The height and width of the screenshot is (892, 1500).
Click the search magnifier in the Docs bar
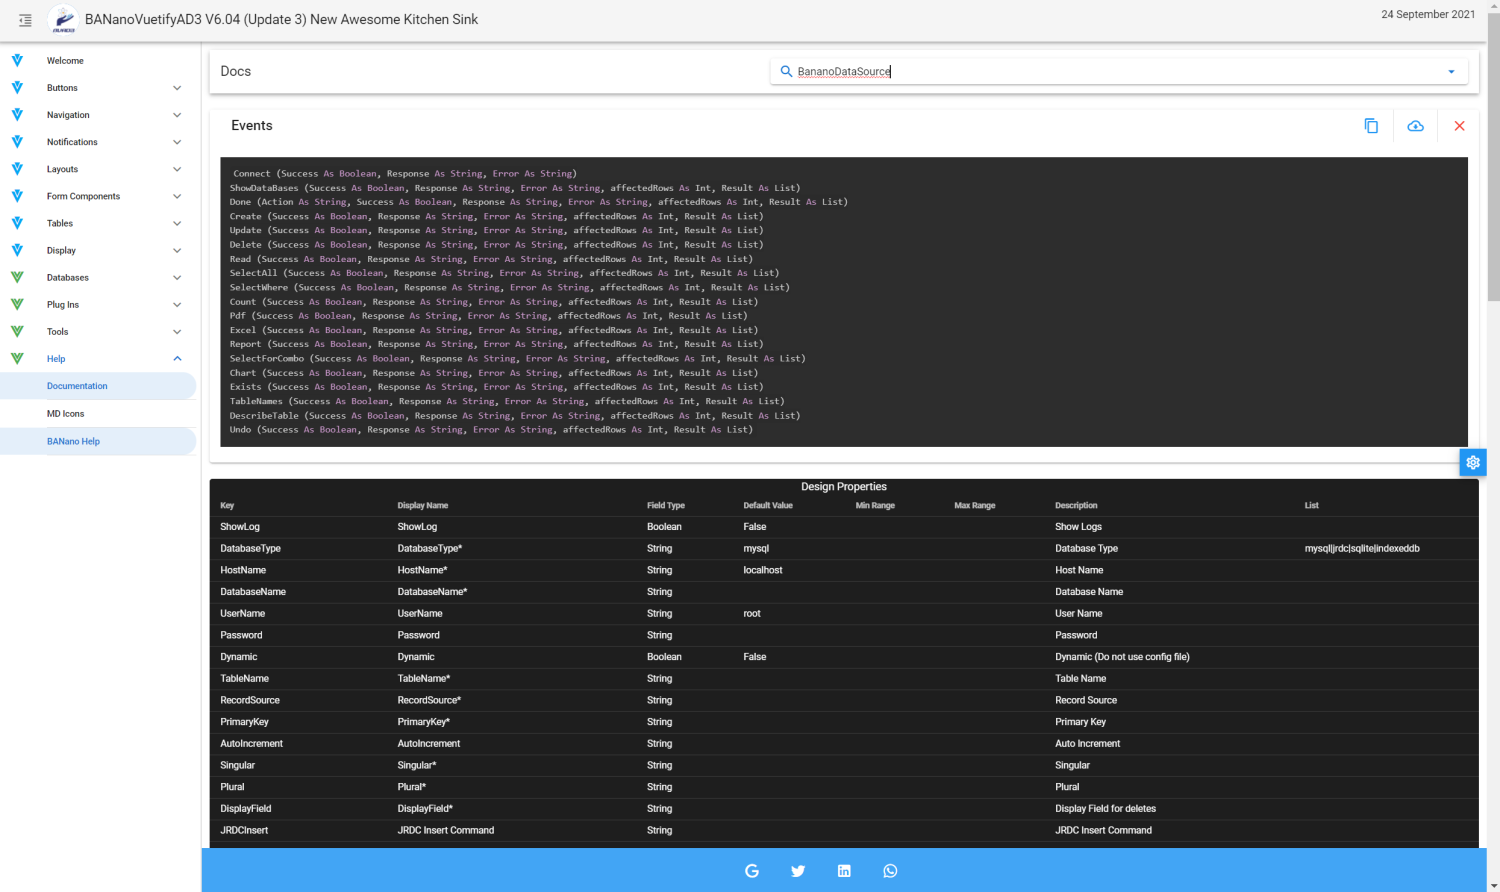click(786, 71)
